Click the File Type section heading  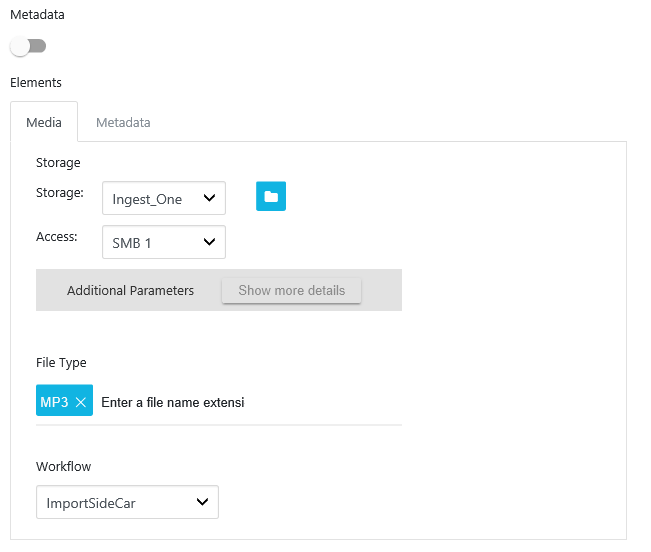(61, 363)
